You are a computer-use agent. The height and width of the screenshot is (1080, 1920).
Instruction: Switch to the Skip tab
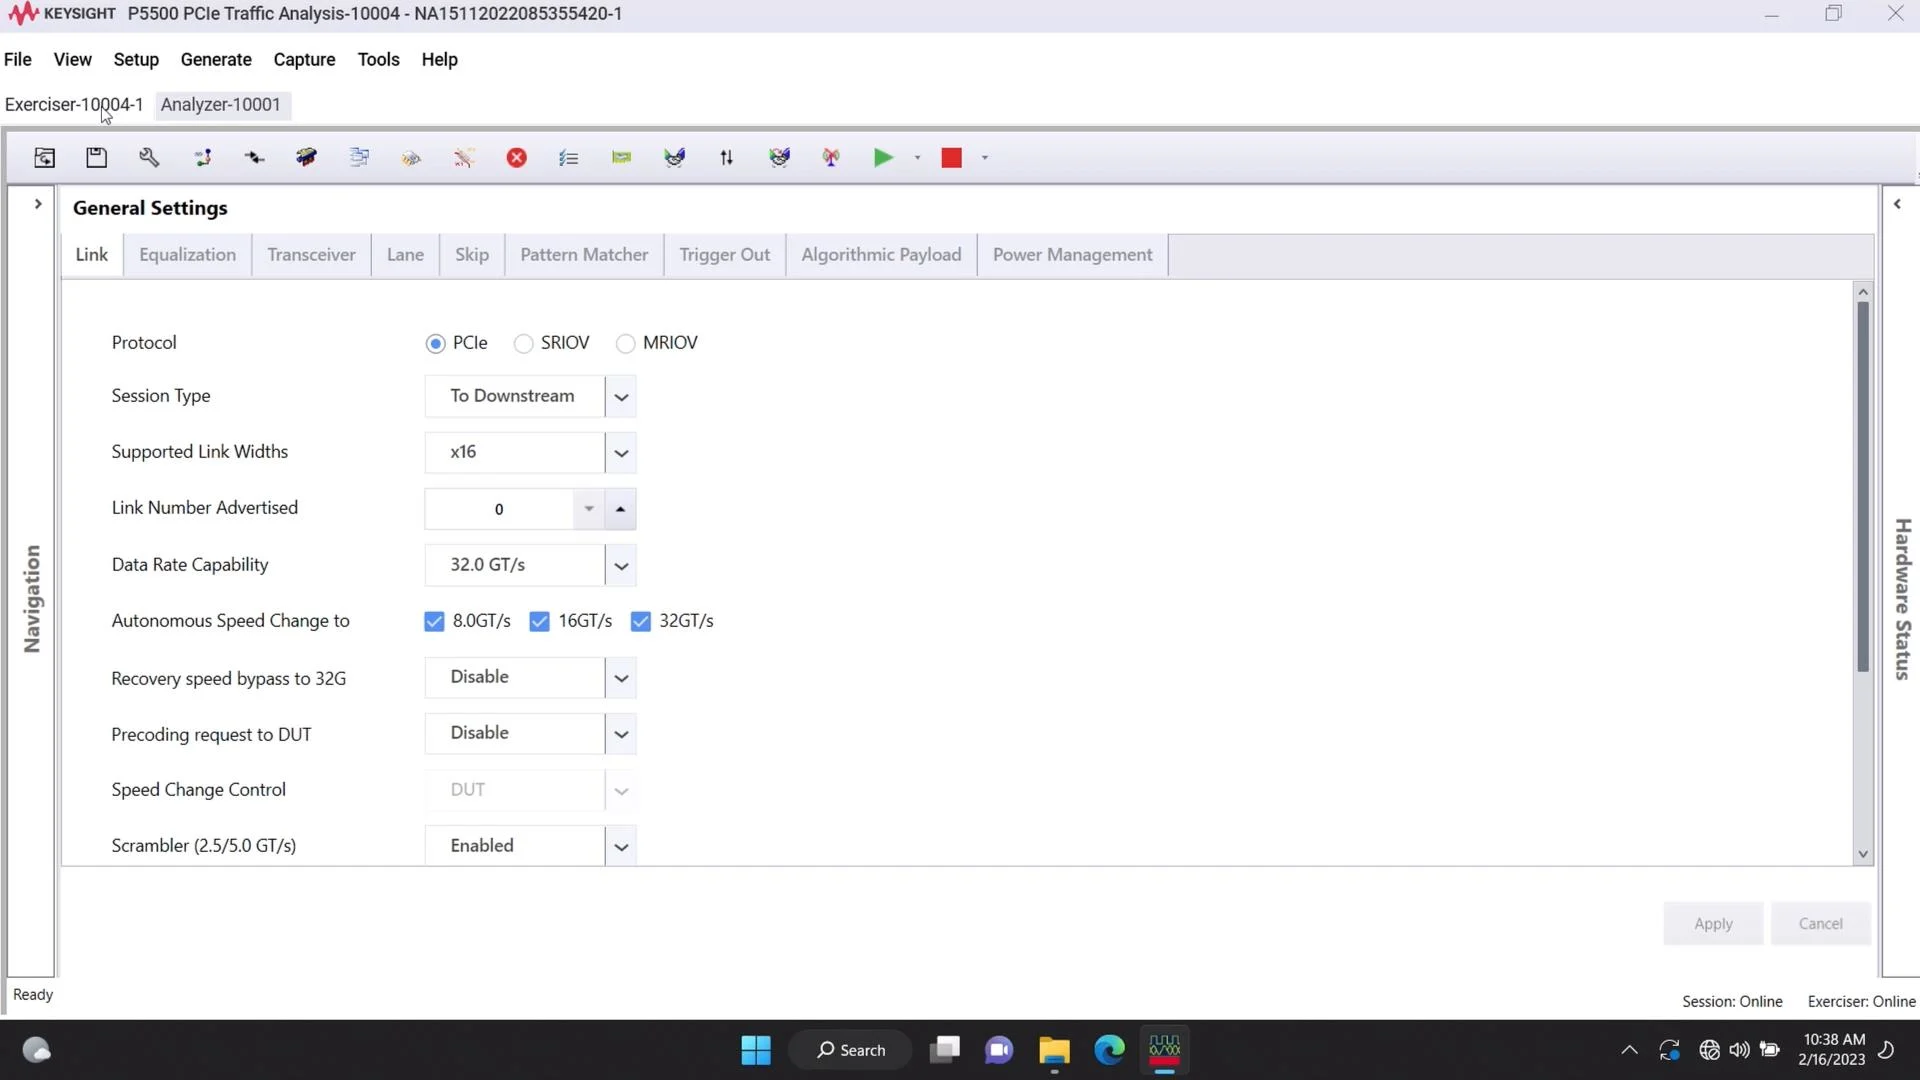pyautogui.click(x=472, y=254)
